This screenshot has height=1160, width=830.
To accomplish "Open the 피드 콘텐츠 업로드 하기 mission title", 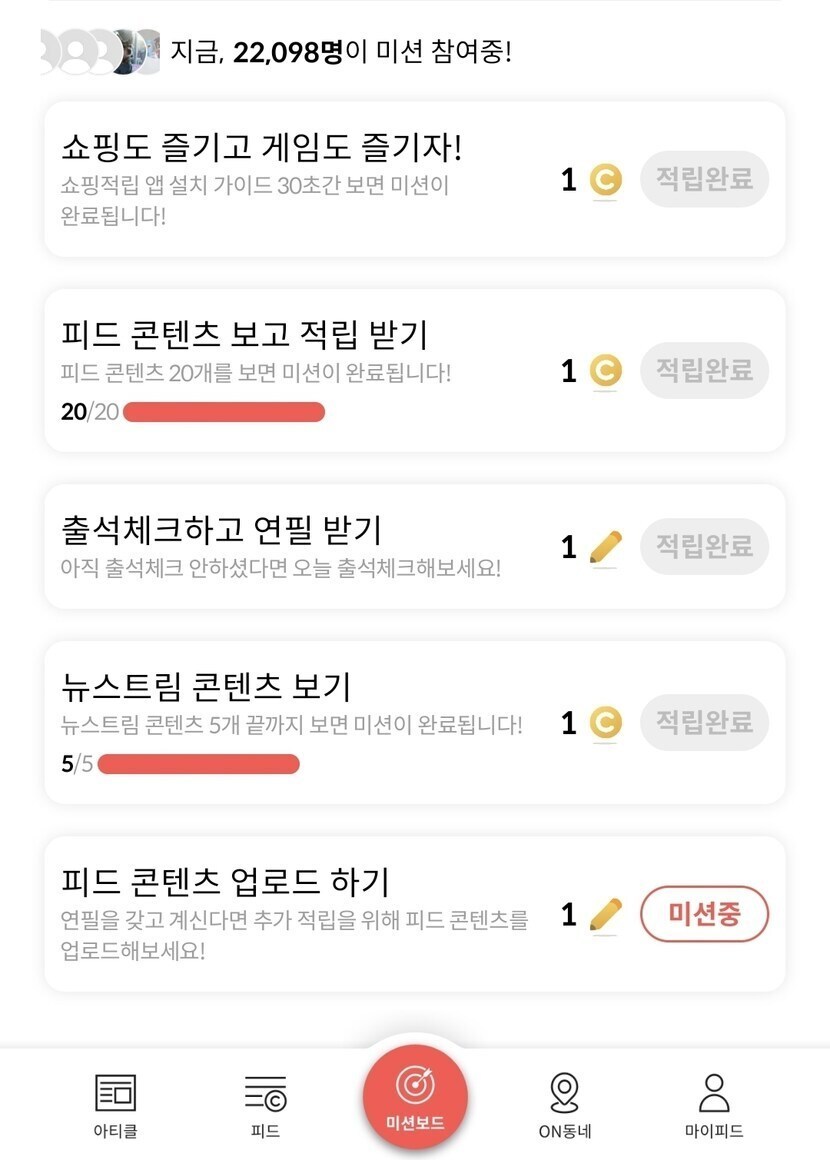I will pyautogui.click(x=224, y=882).
